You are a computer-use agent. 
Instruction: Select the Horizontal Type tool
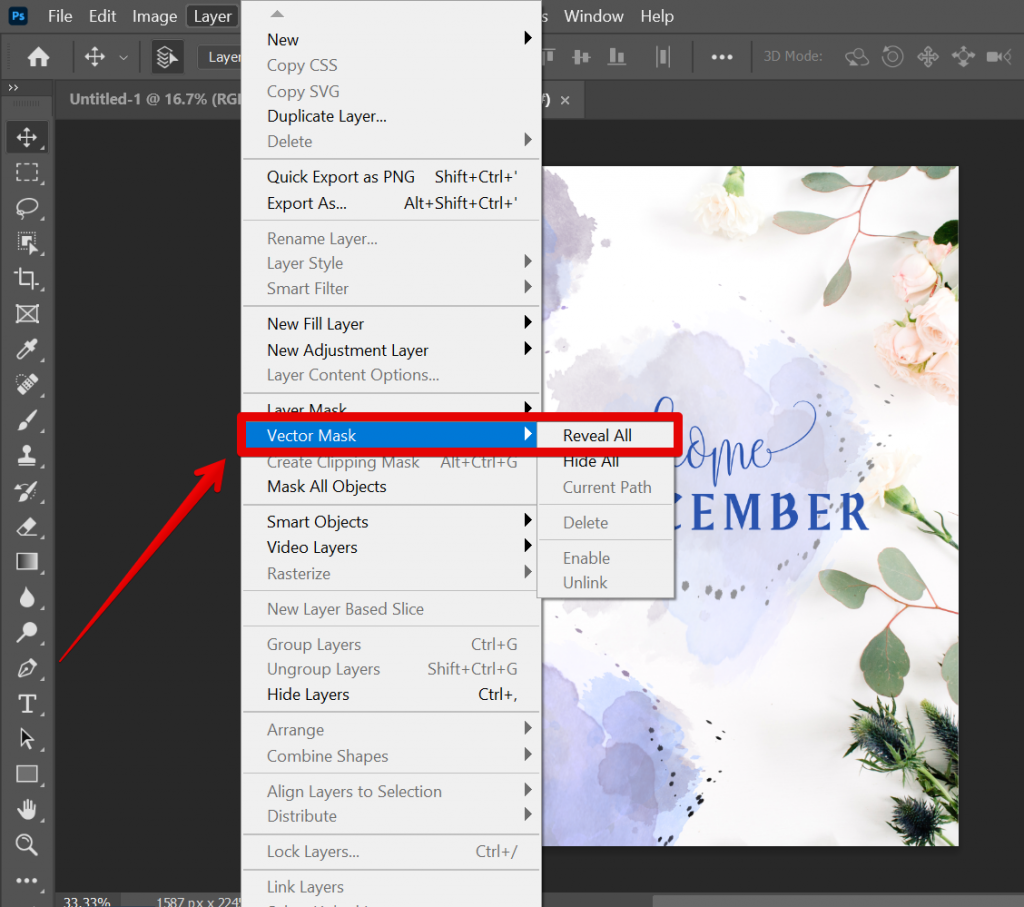[x=27, y=704]
